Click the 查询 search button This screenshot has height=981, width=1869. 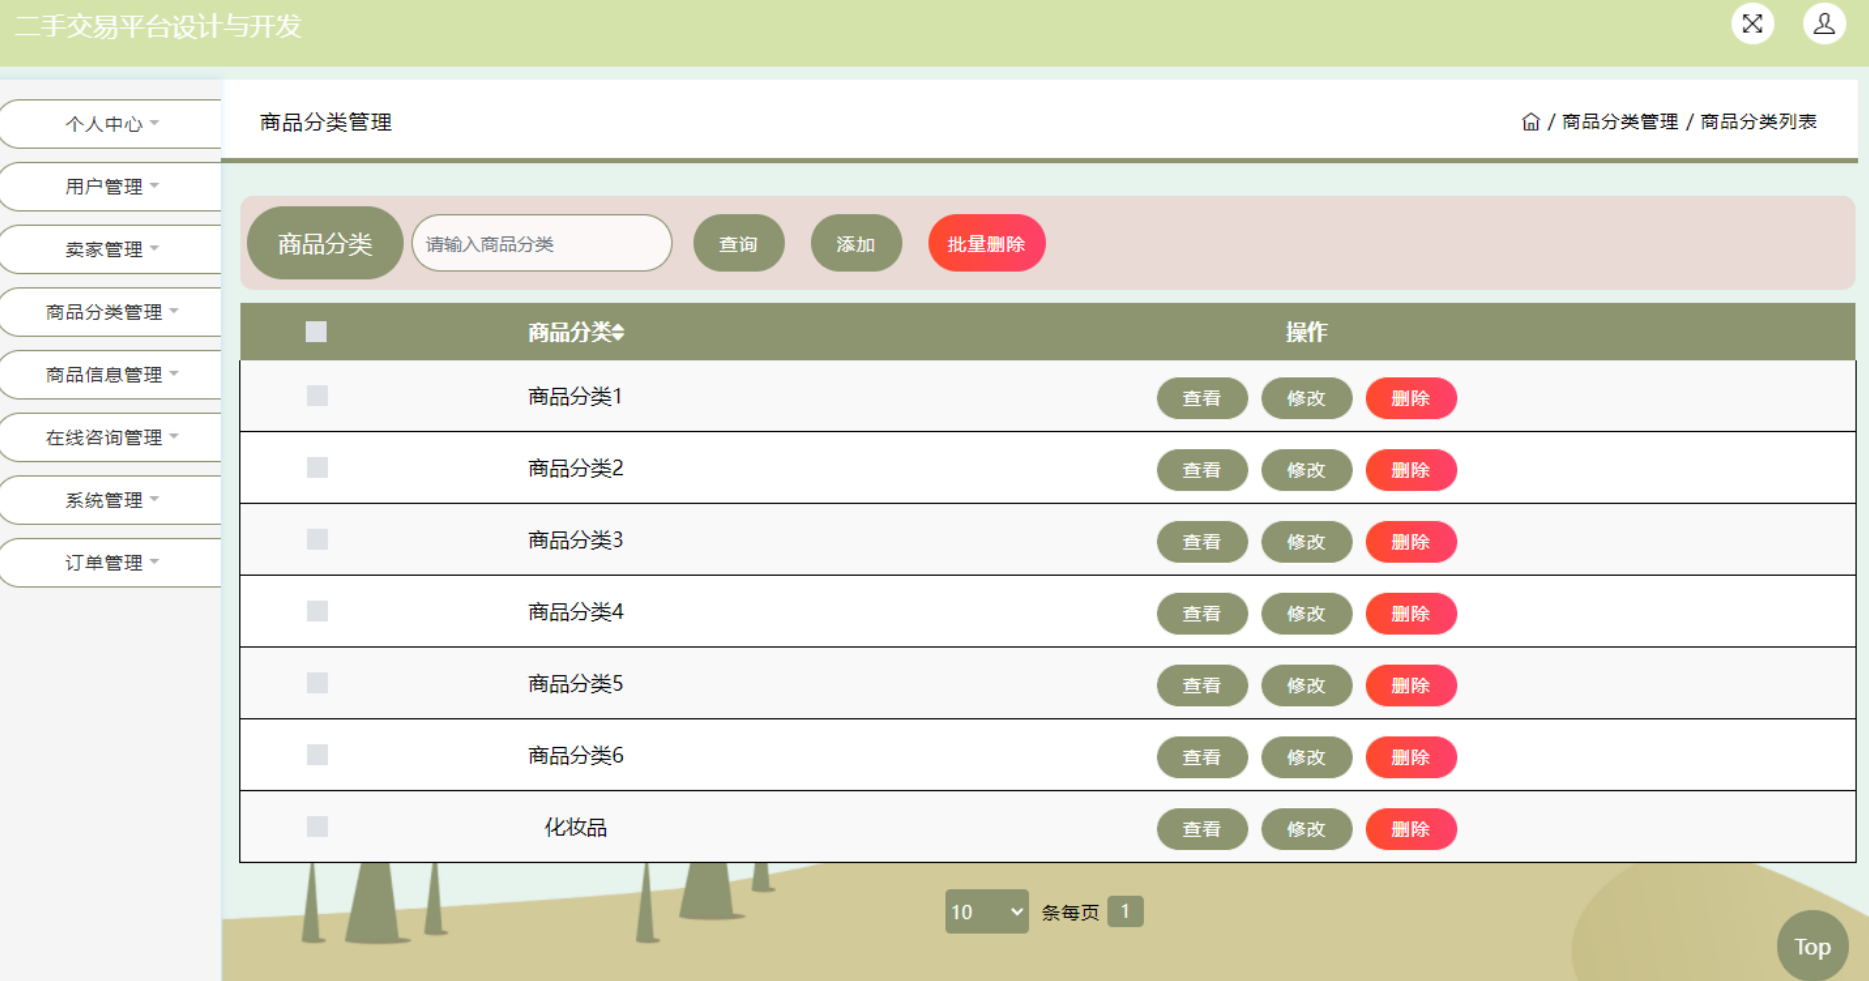coord(739,244)
